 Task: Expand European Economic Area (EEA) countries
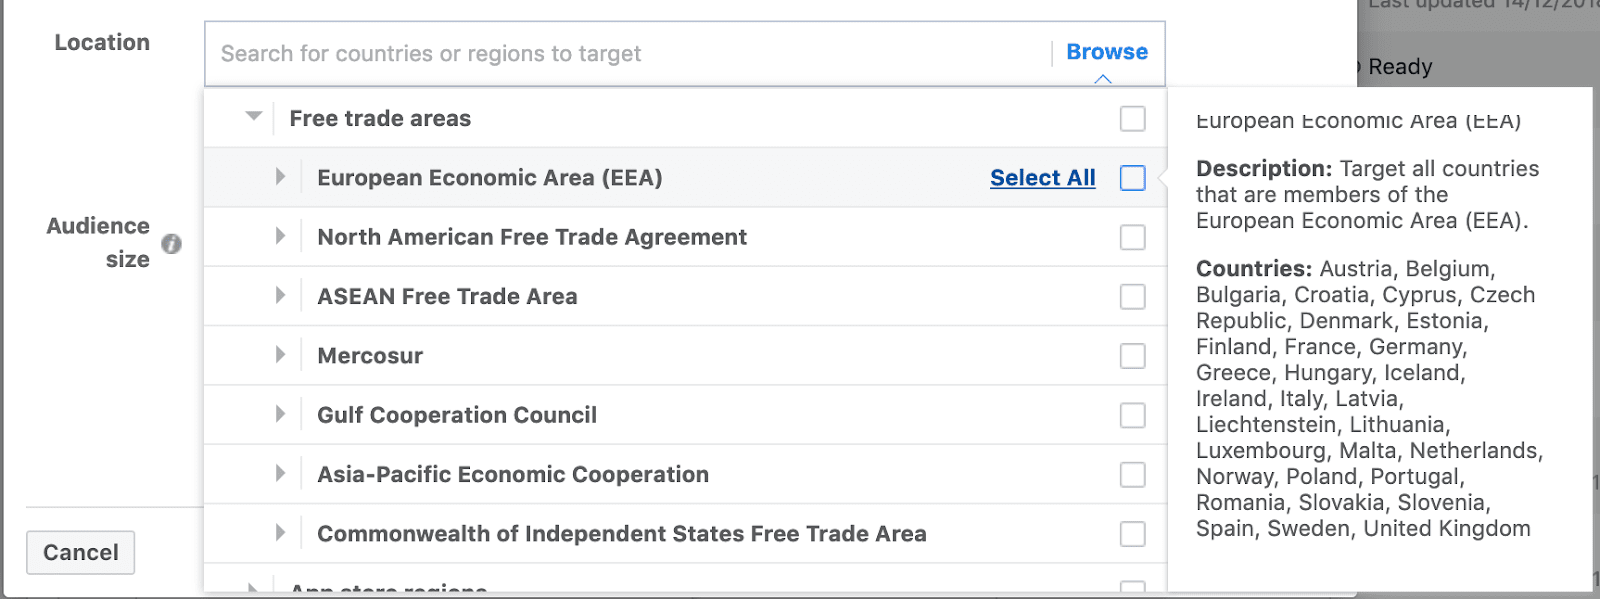(280, 177)
